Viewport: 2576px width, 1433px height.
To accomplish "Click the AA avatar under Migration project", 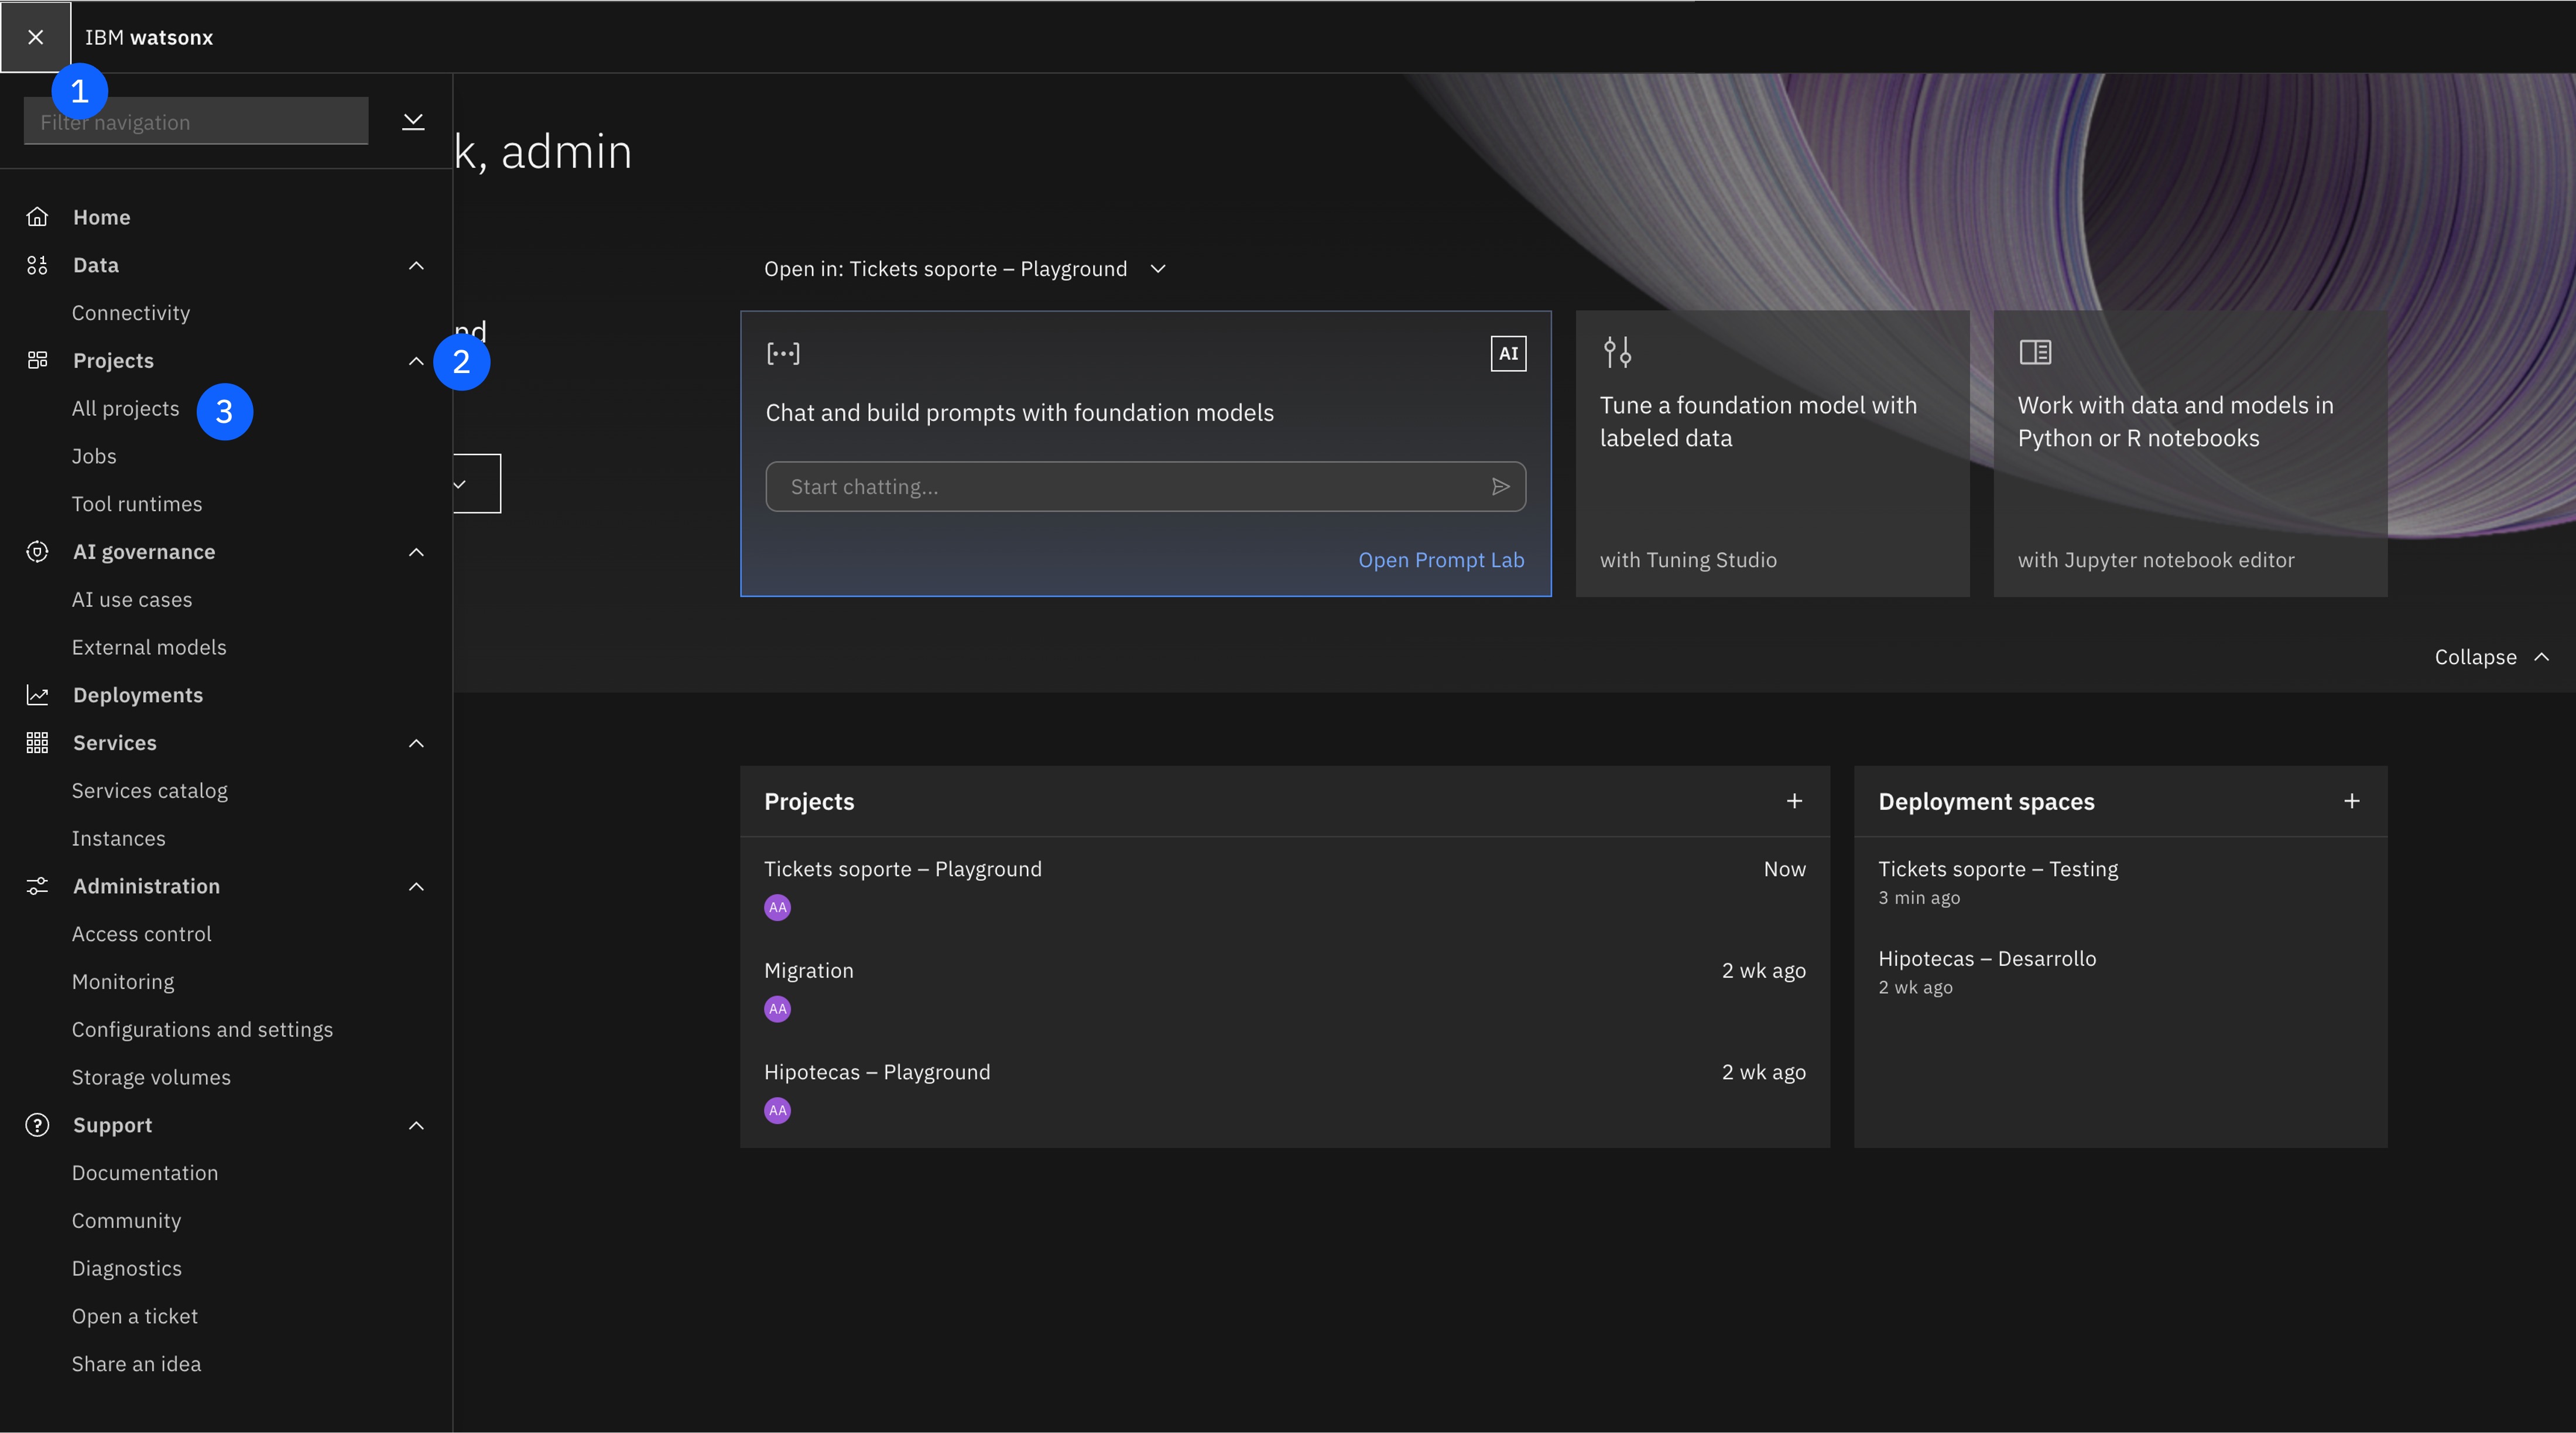I will [777, 1009].
